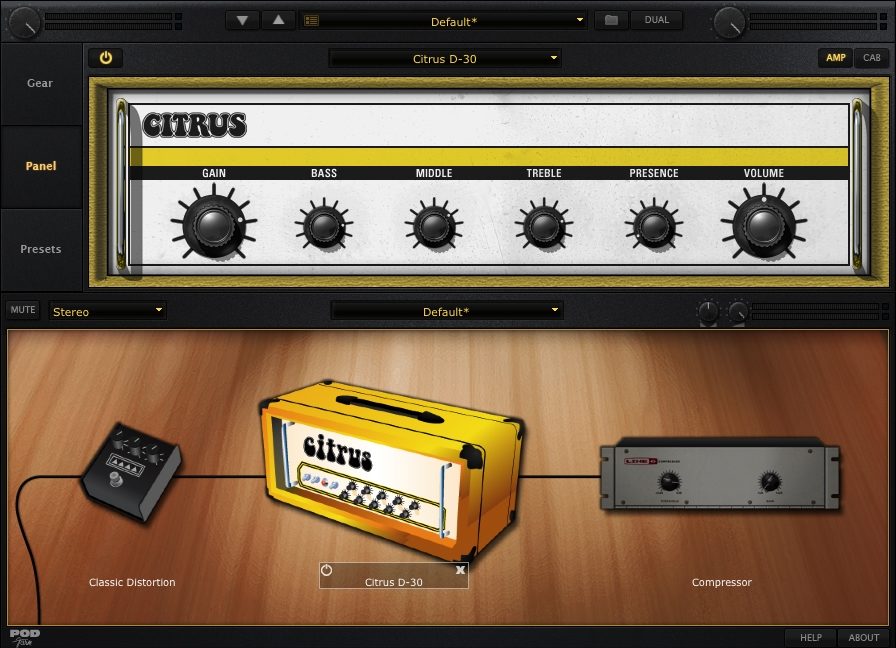This screenshot has width=896, height=648.
Task: Click the GAIN knob on the Citrus amp
Action: pyautogui.click(x=214, y=224)
